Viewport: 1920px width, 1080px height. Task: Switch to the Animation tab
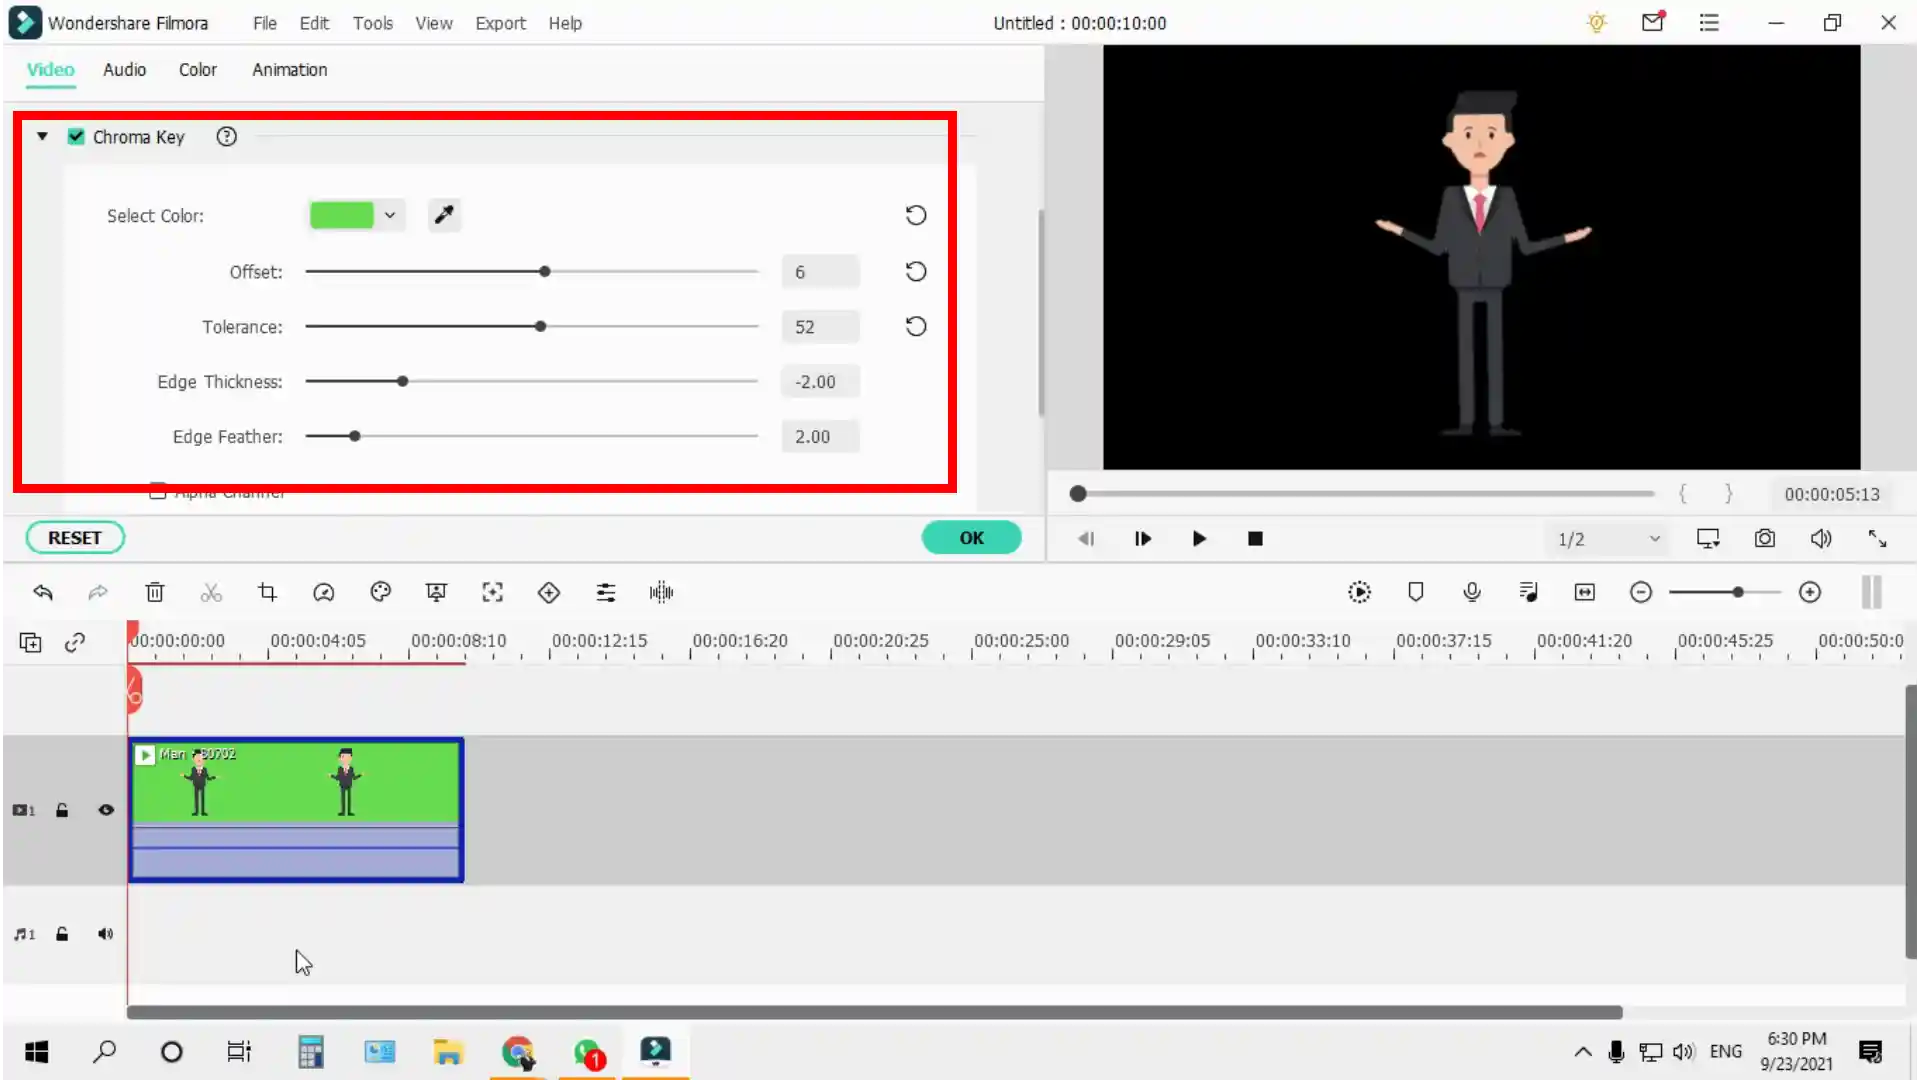(289, 70)
